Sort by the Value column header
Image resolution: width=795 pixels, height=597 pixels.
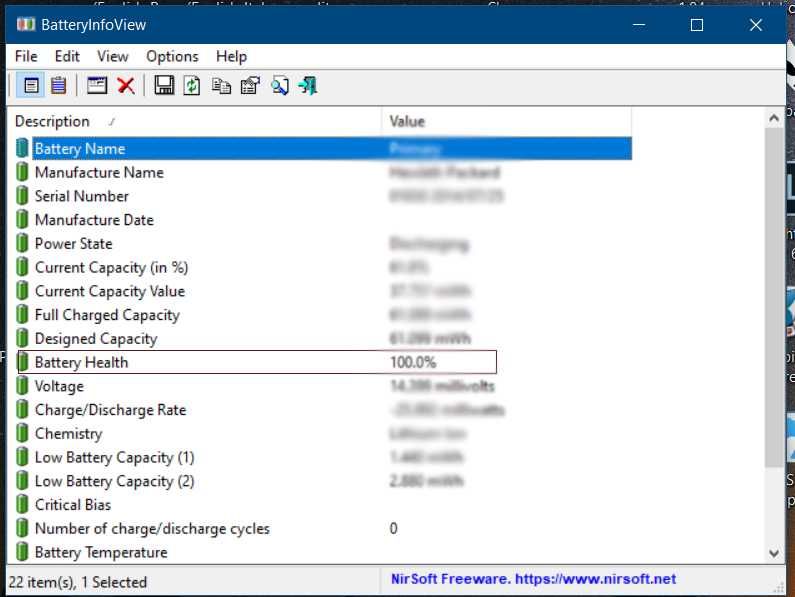point(507,121)
